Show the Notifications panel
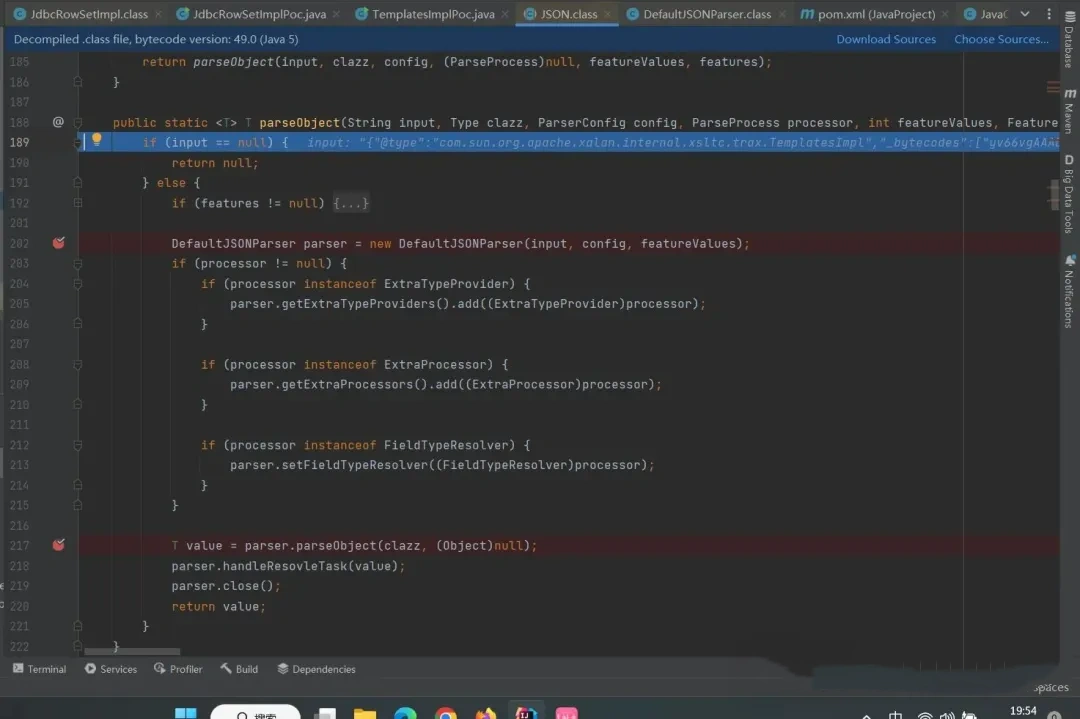The width and height of the screenshot is (1080, 719). (1069, 291)
